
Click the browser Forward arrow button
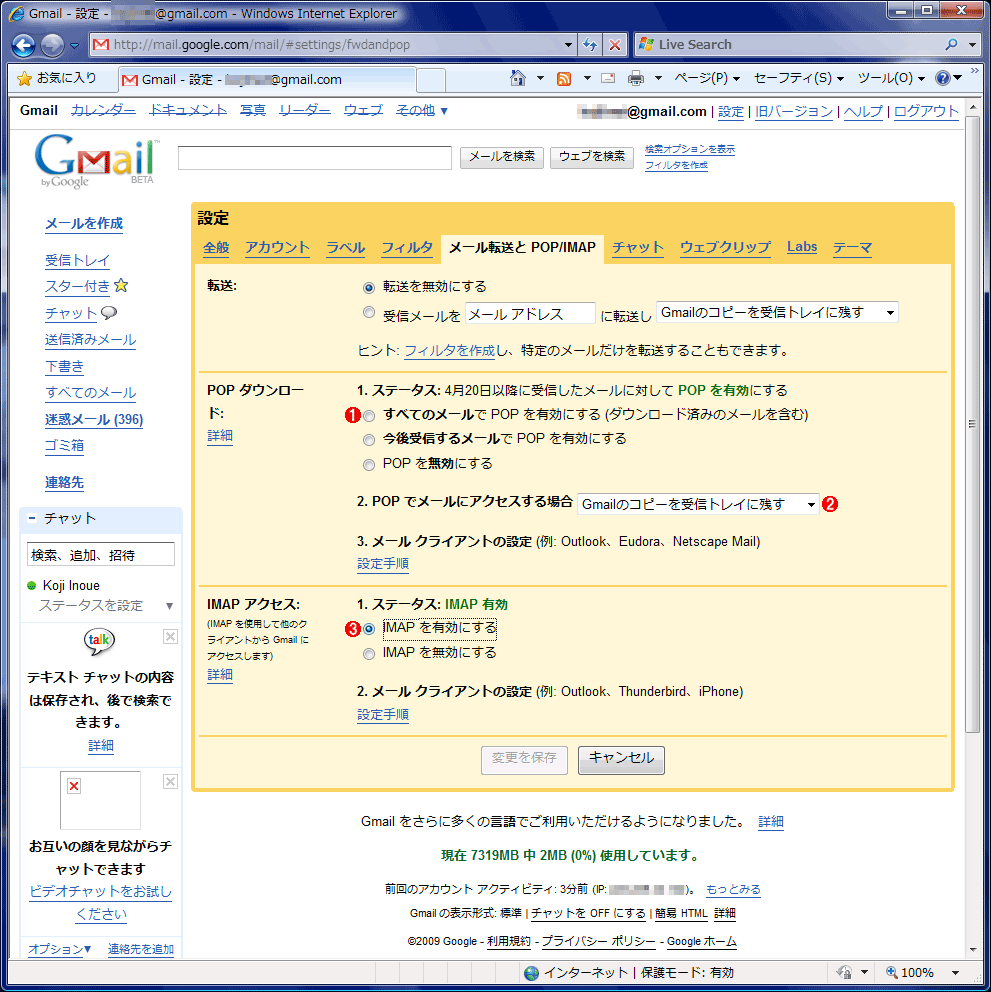(x=53, y=45)
